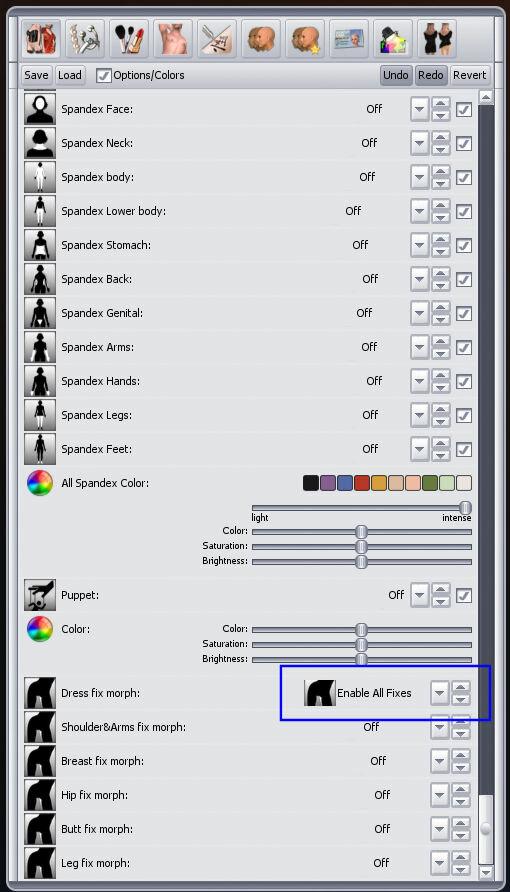The height and width of the screenshot is (892, 510).
Task: Click the Spandex Feet icon
Action: tap(40, 449)
